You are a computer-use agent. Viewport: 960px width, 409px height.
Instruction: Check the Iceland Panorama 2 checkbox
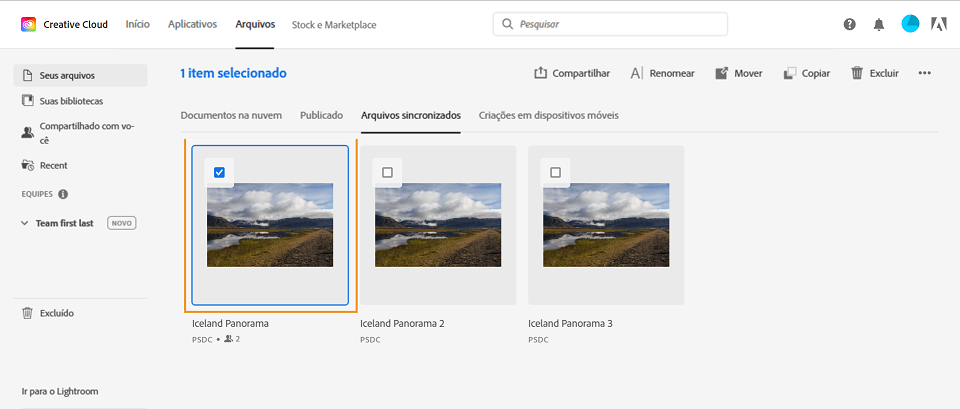[x=388, y=172]
